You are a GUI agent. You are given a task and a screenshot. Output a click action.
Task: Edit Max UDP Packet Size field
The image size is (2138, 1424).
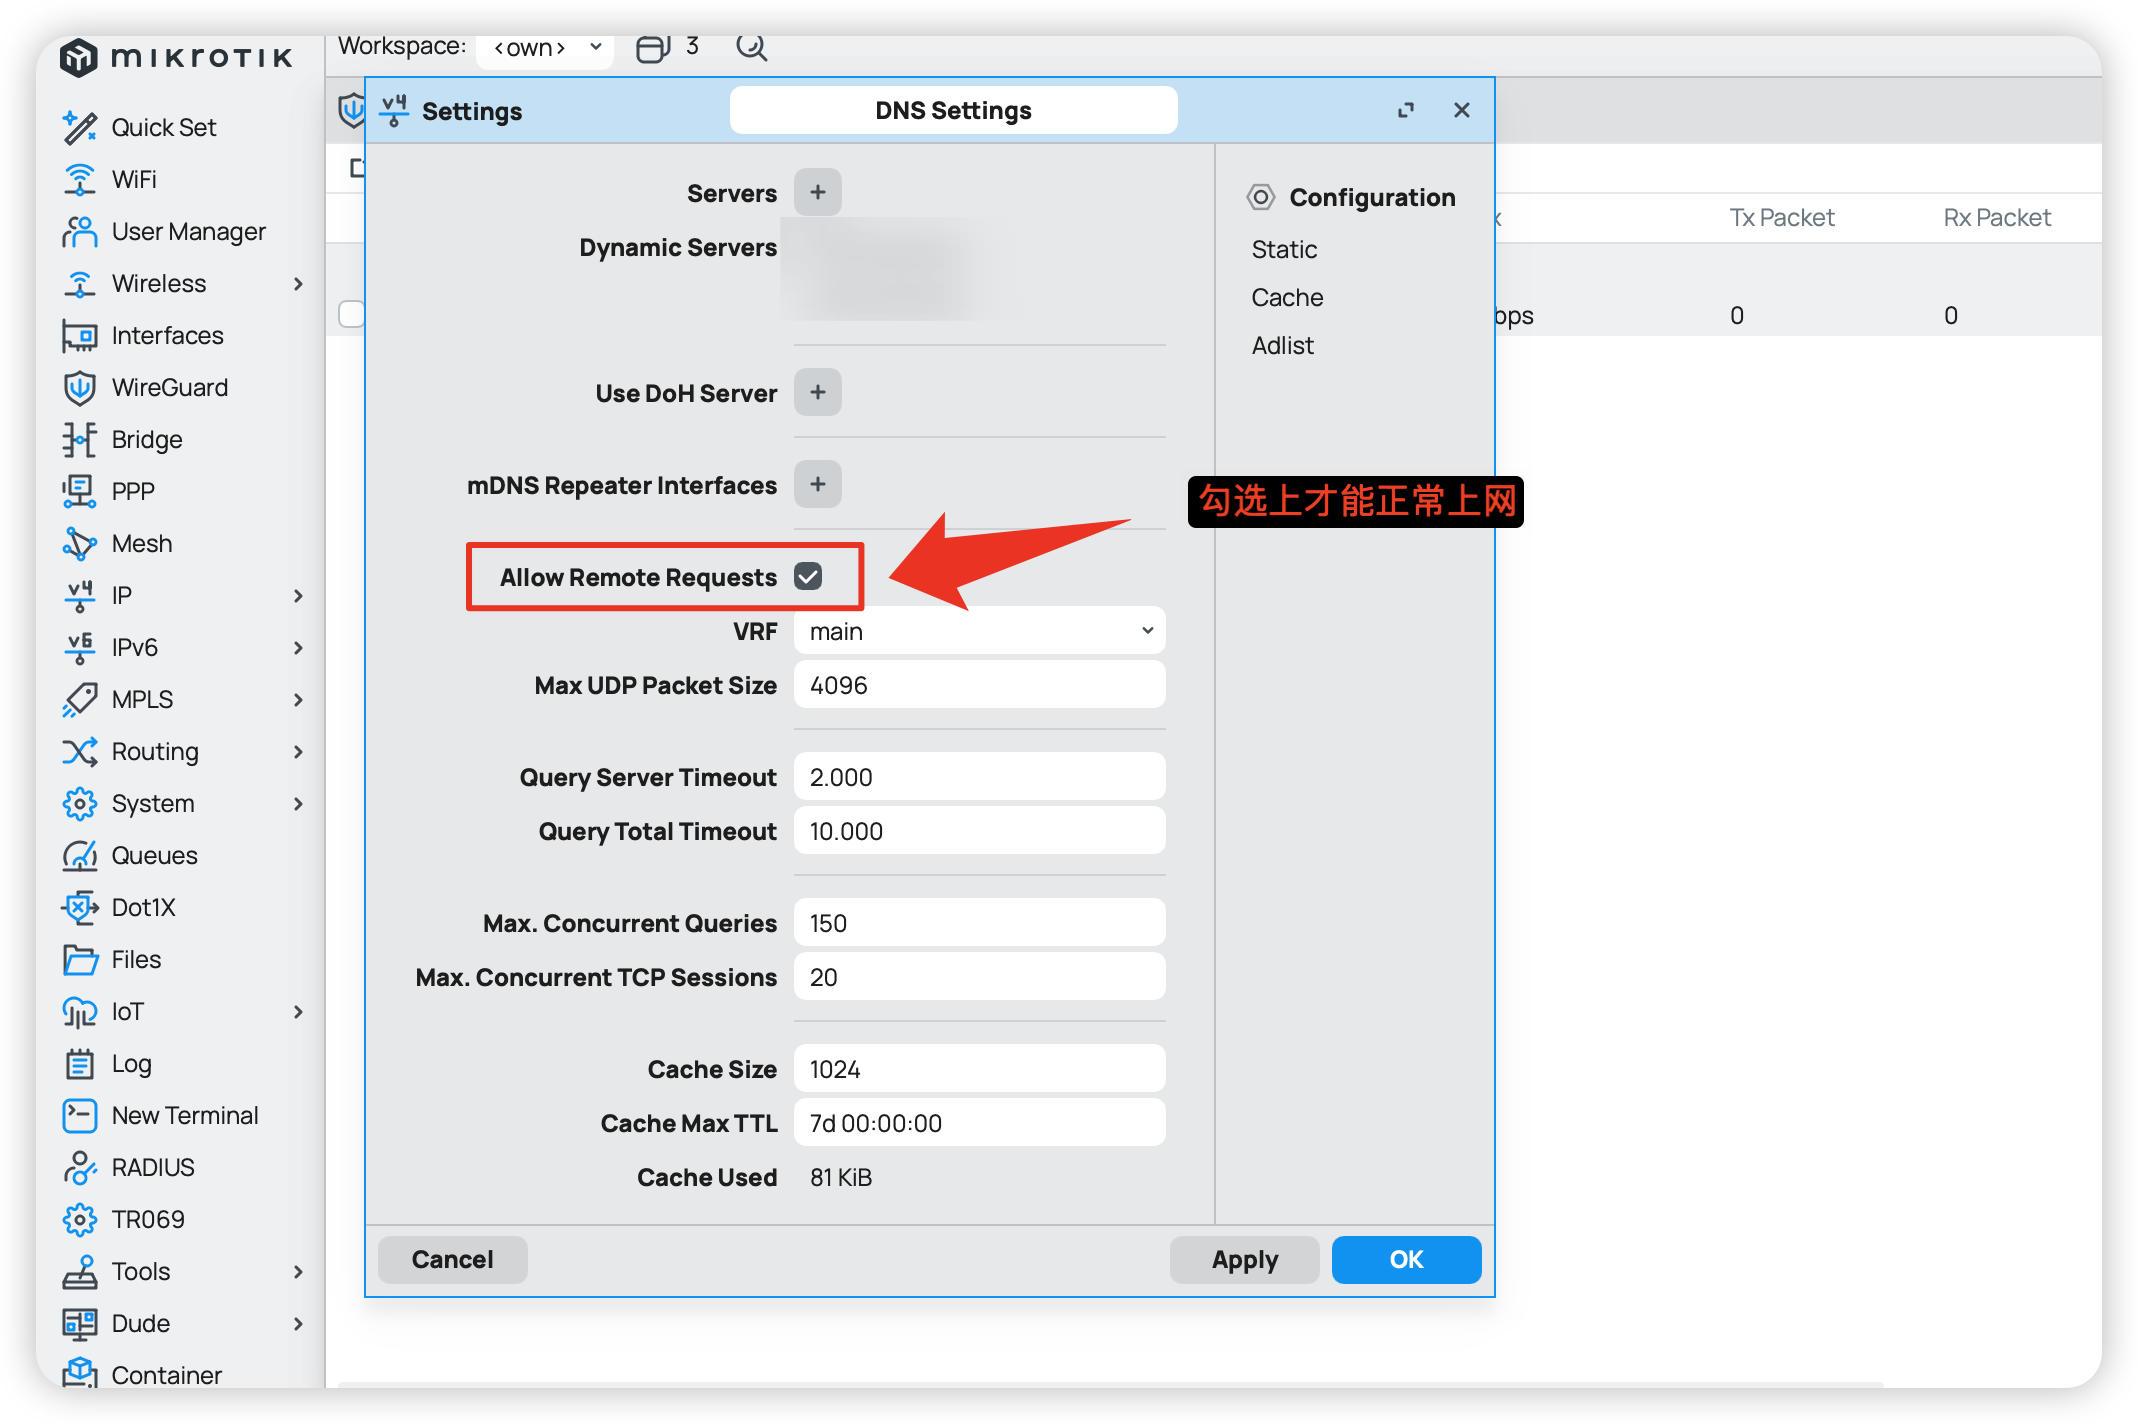tap(980, 685)
